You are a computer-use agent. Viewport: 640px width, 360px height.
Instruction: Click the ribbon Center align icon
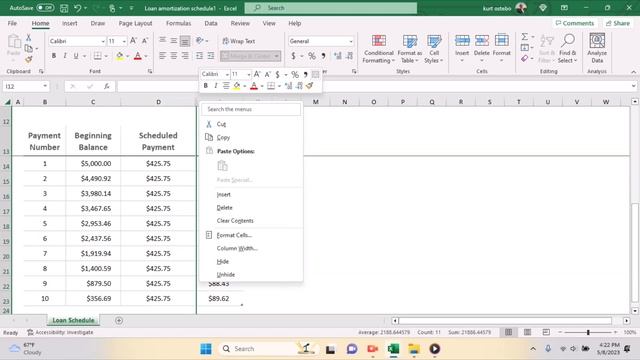(174, 56)
